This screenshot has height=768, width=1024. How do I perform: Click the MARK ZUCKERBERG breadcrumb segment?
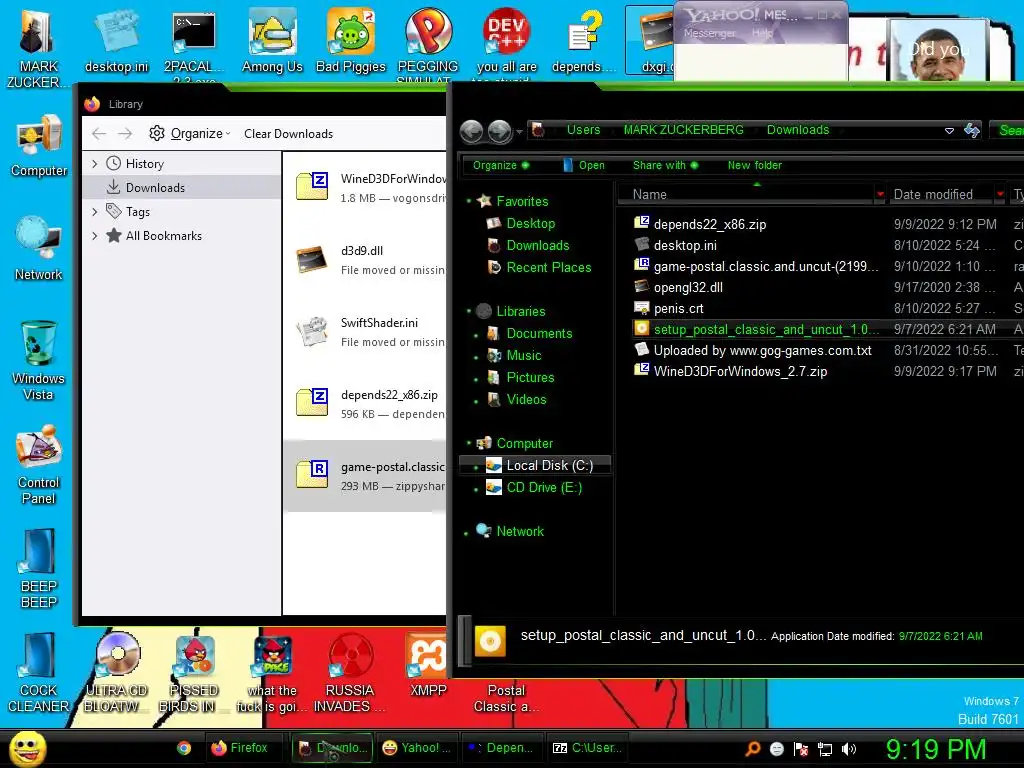[x=683, y=129]
